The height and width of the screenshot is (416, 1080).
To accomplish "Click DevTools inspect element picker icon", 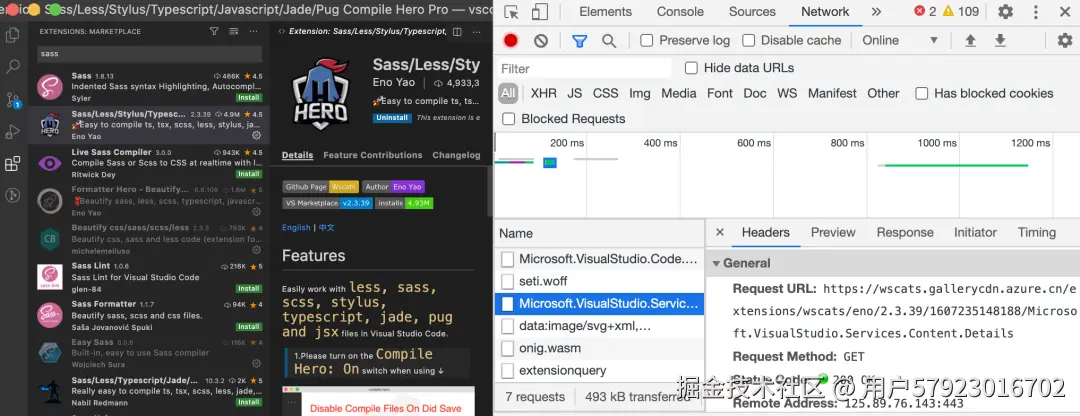I will (x=510, y=12).
